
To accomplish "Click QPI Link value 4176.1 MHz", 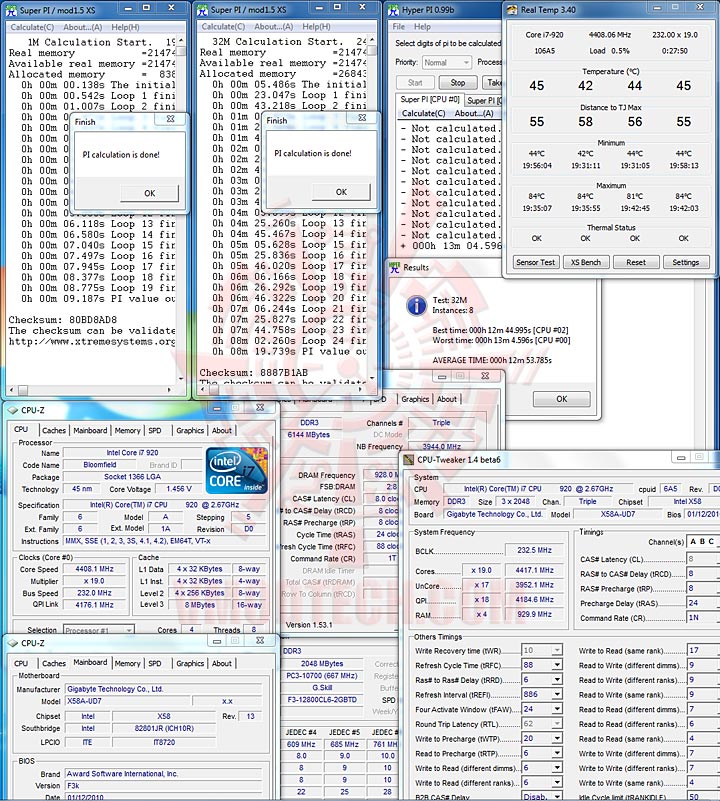I will point(94,604).
